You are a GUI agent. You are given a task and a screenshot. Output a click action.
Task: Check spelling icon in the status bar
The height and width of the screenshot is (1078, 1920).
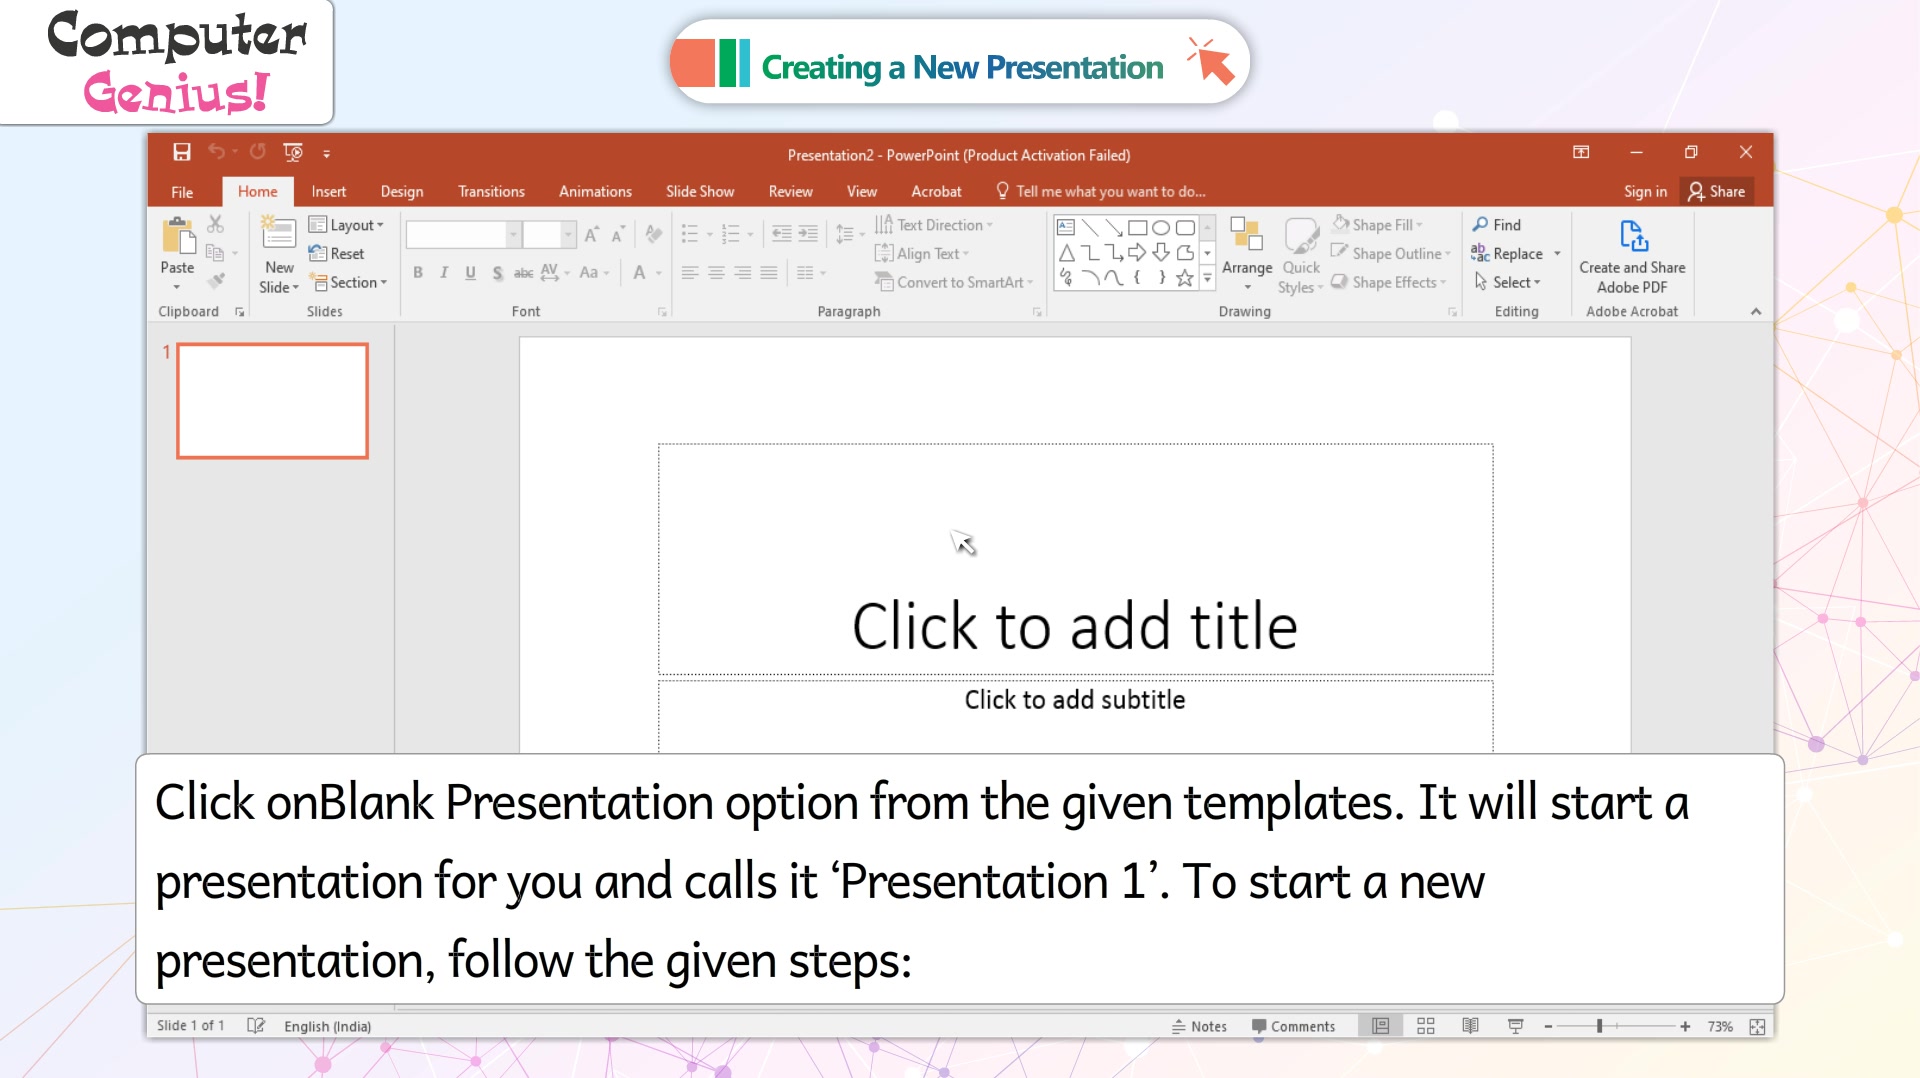256,1026
